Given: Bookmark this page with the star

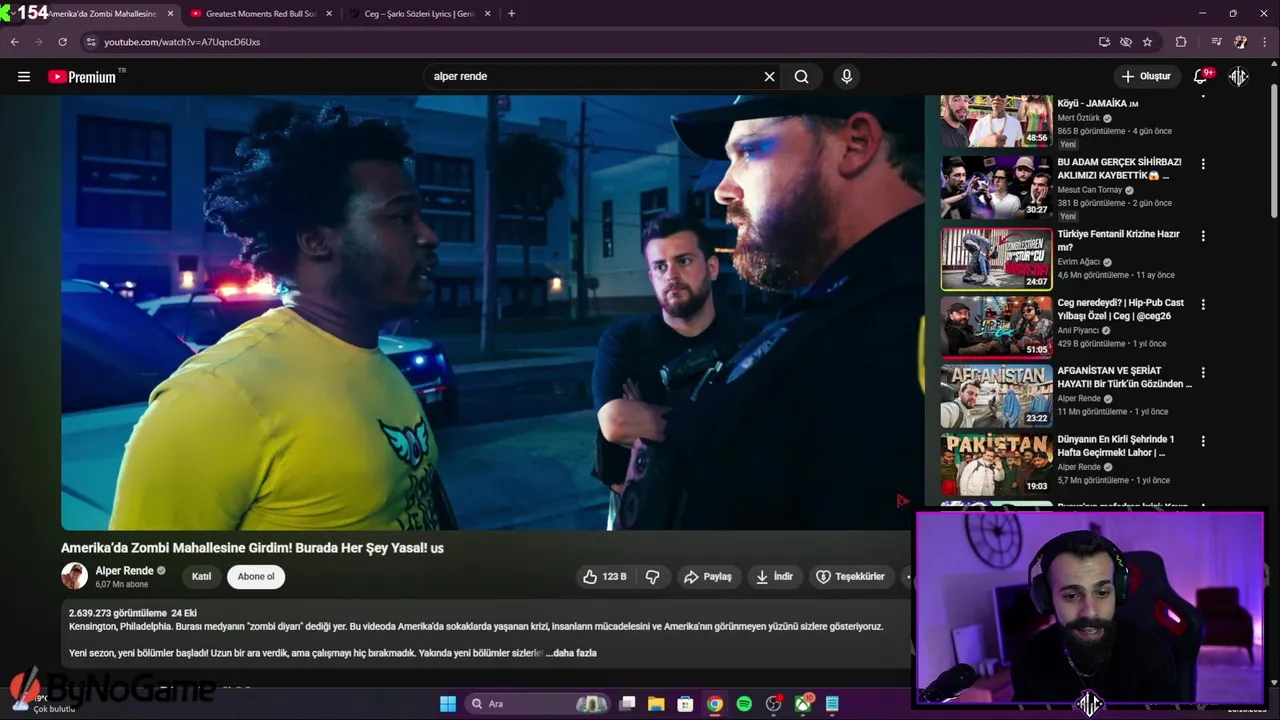Looking at the screenshot, I should (x=1147, y=42).
